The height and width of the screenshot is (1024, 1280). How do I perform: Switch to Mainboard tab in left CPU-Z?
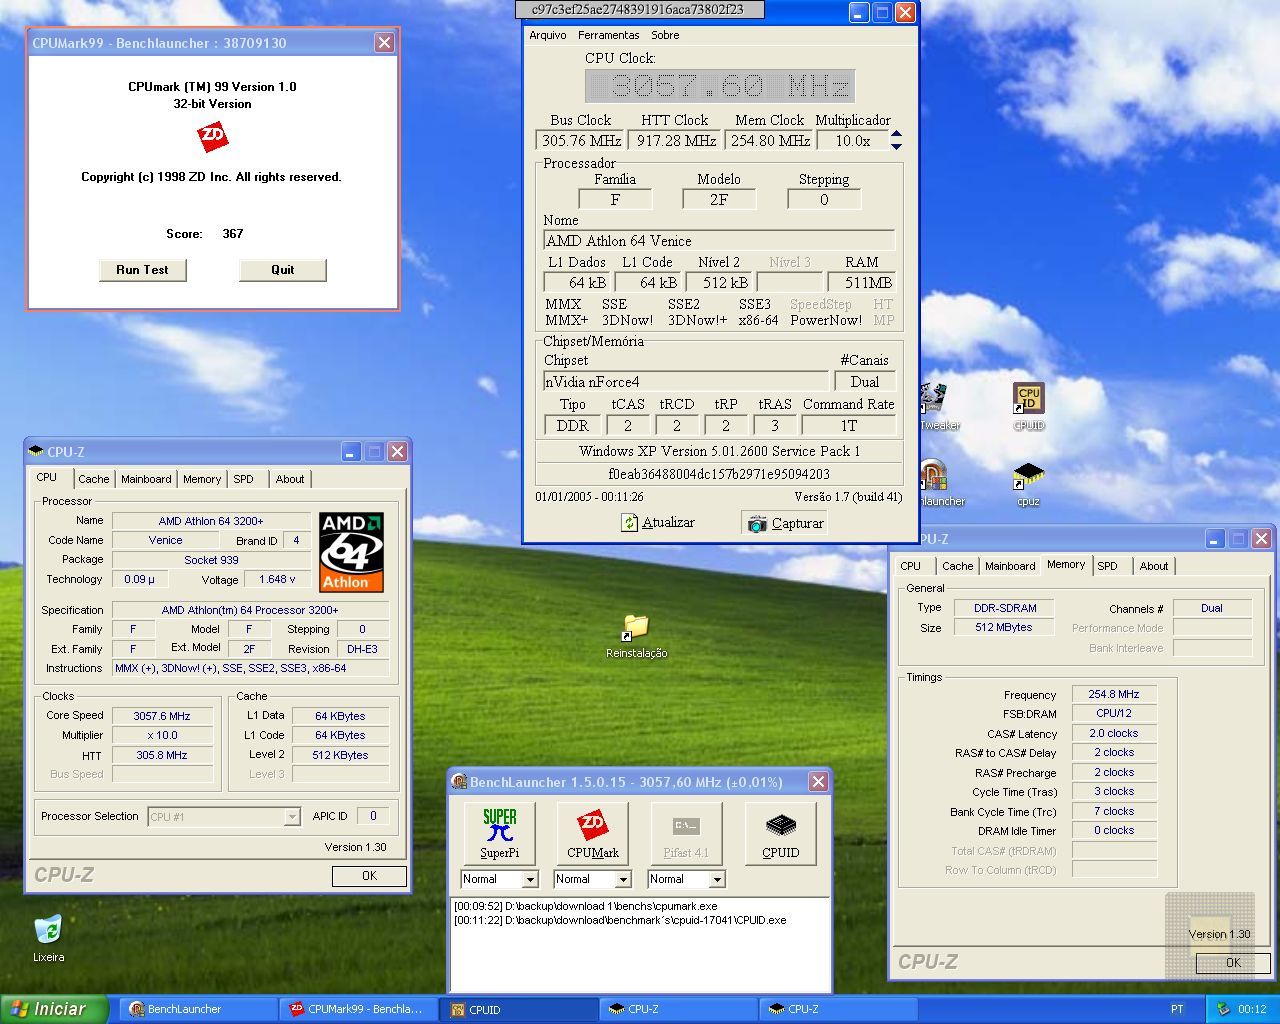[146, 479]
